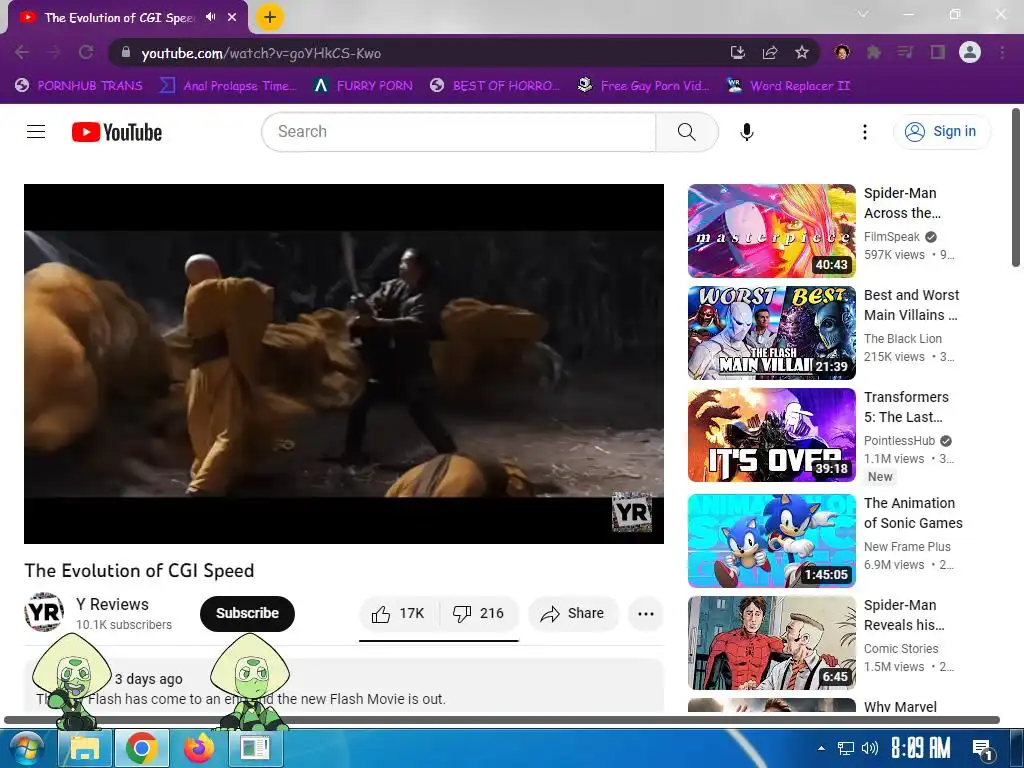Open the Windows Start menu
The image size is (1024, 768).
click(x=25, y=748)
